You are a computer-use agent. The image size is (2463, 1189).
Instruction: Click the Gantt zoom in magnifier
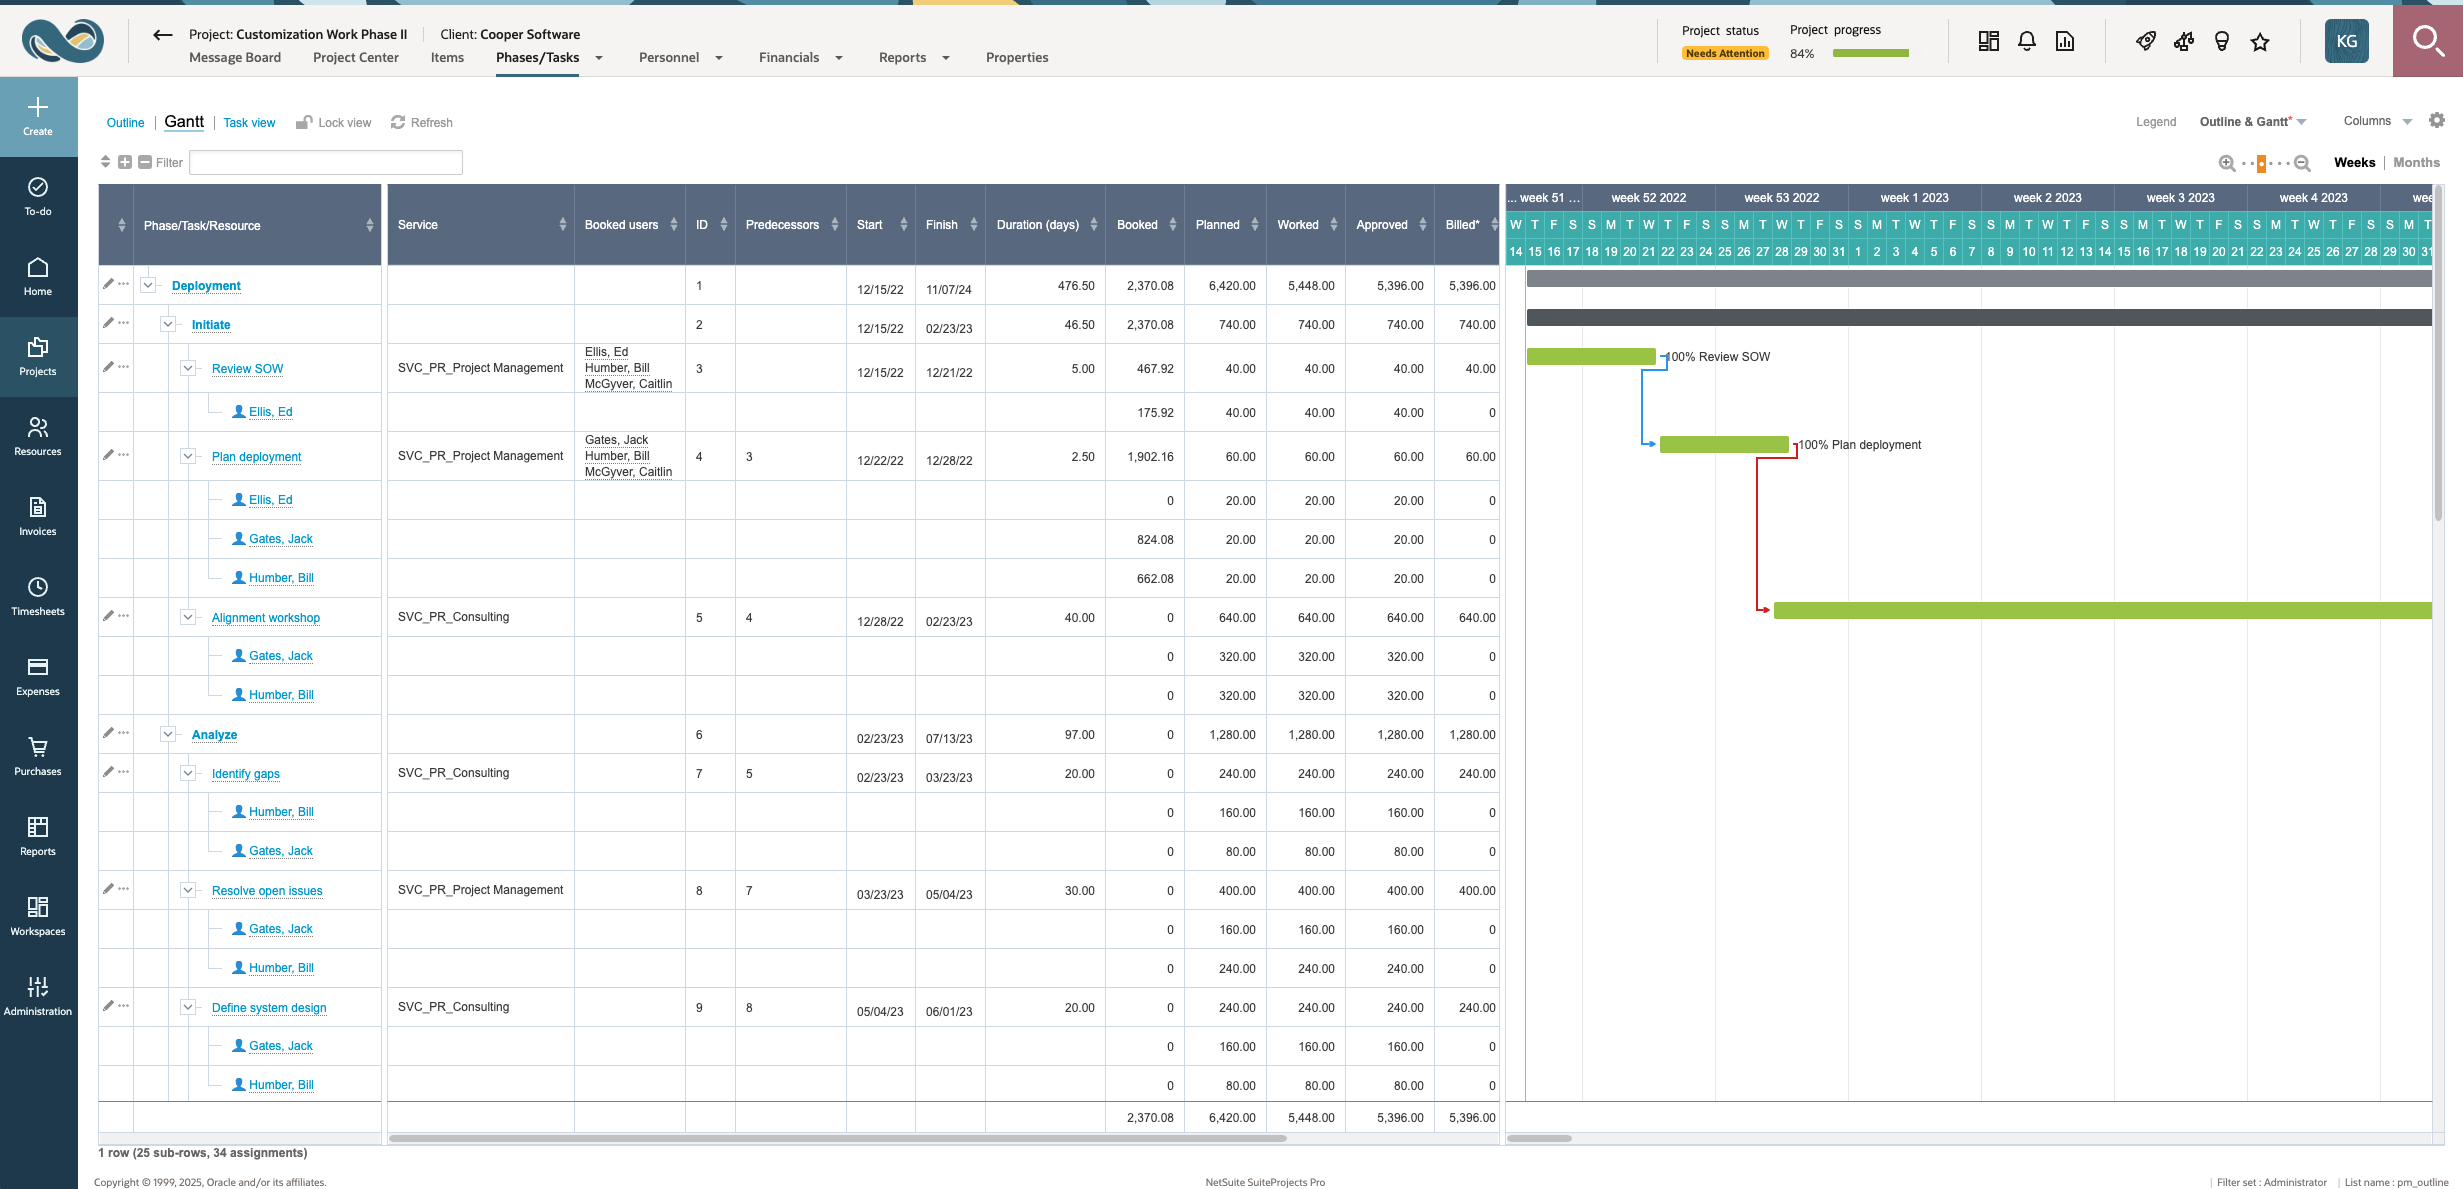coord(2226,163)
